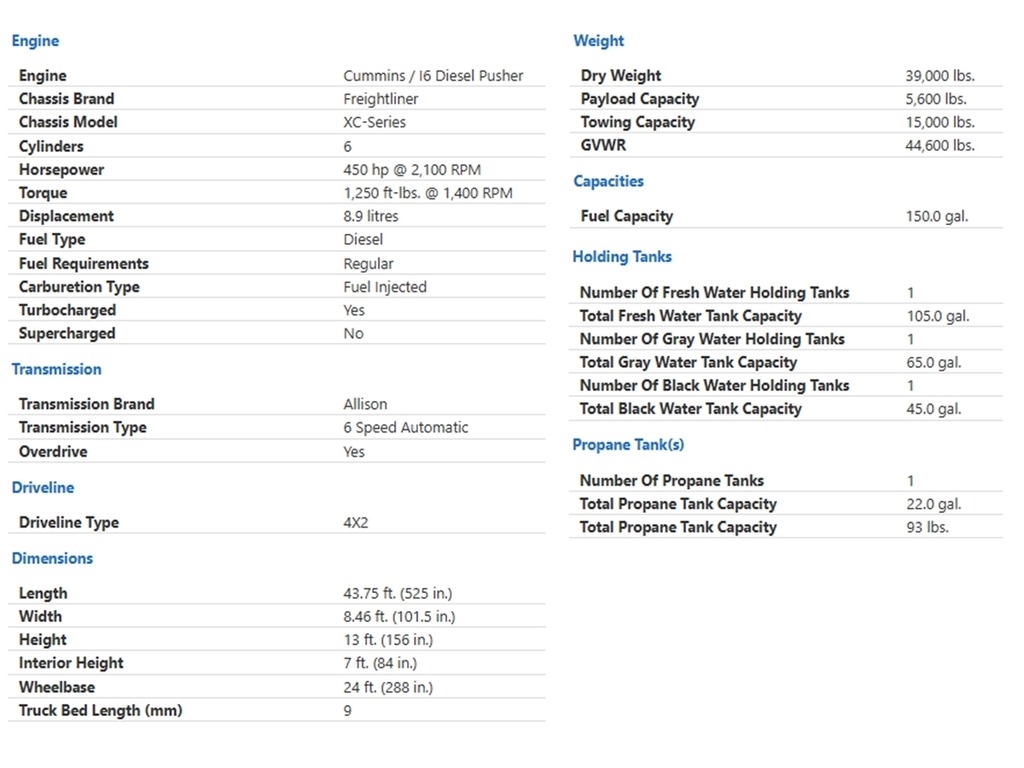This screenshot has width=1024, height=768.
Task: Click the Holding Tanks section heading
Action: [622, 257]
